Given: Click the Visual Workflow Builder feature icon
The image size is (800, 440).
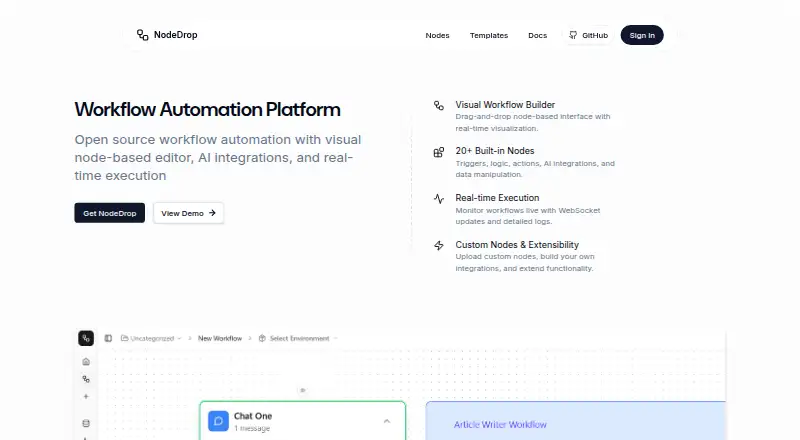Looking at the screenshot, I should coord(439,105).
